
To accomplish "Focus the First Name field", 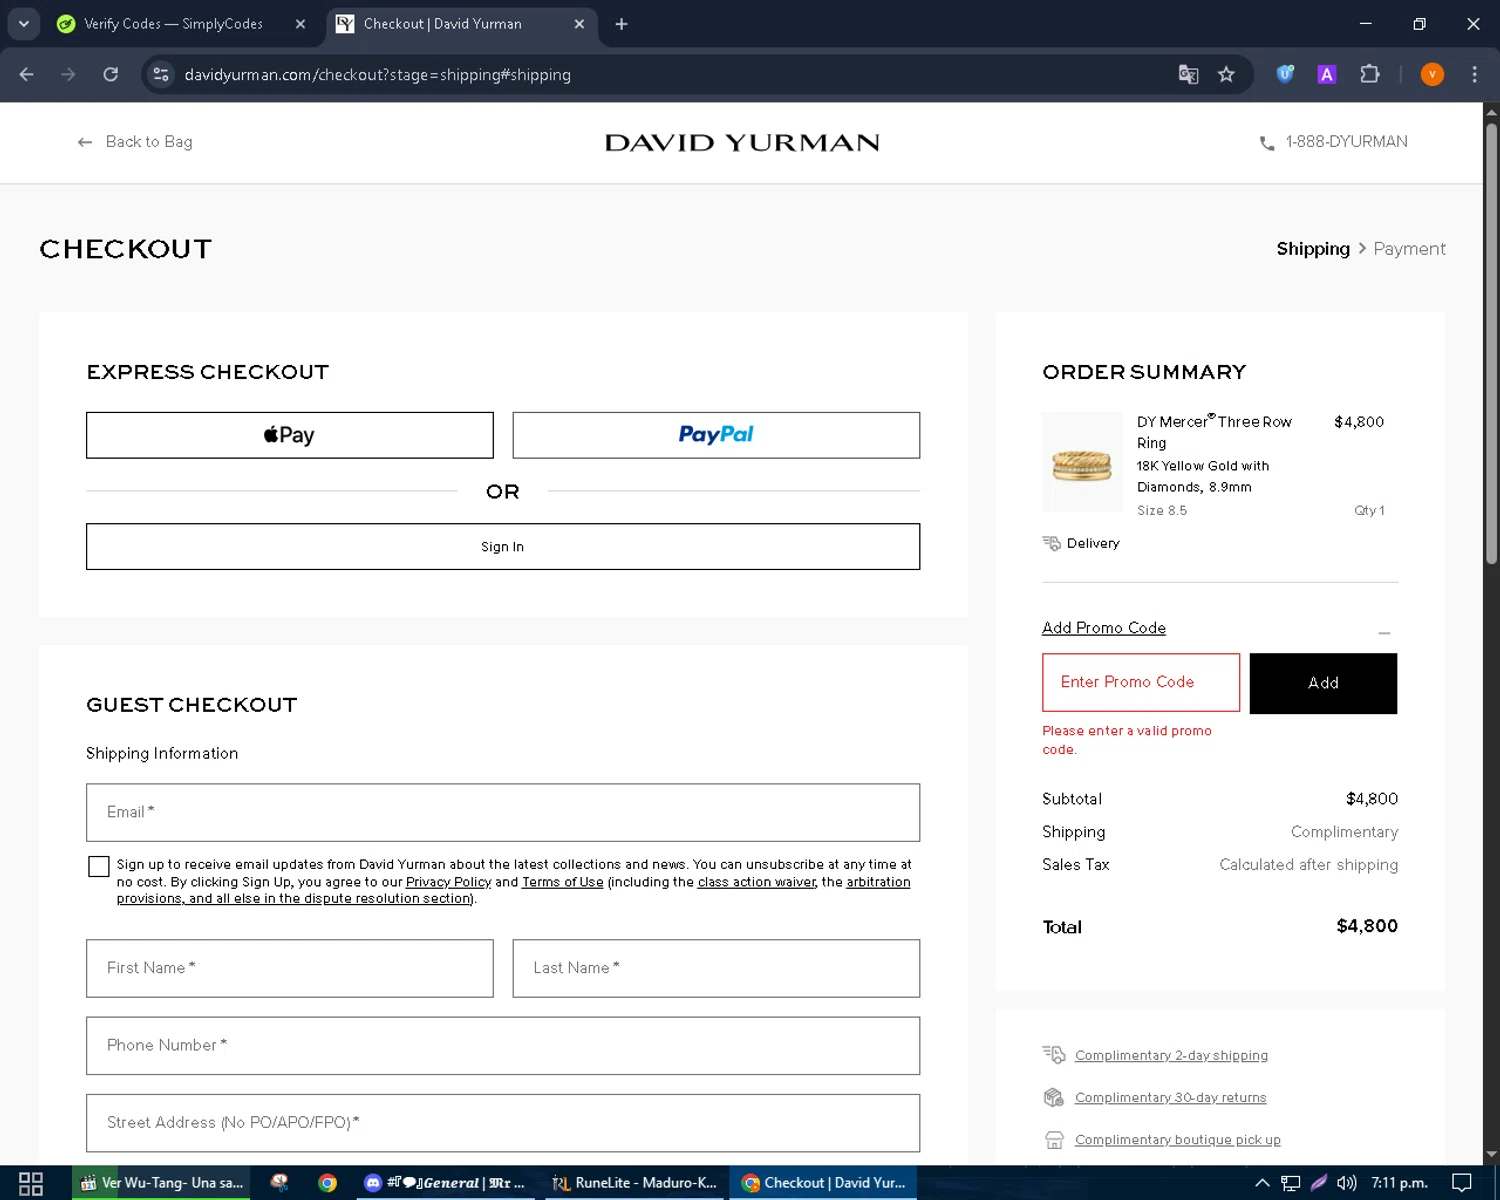I will (290, 968).
